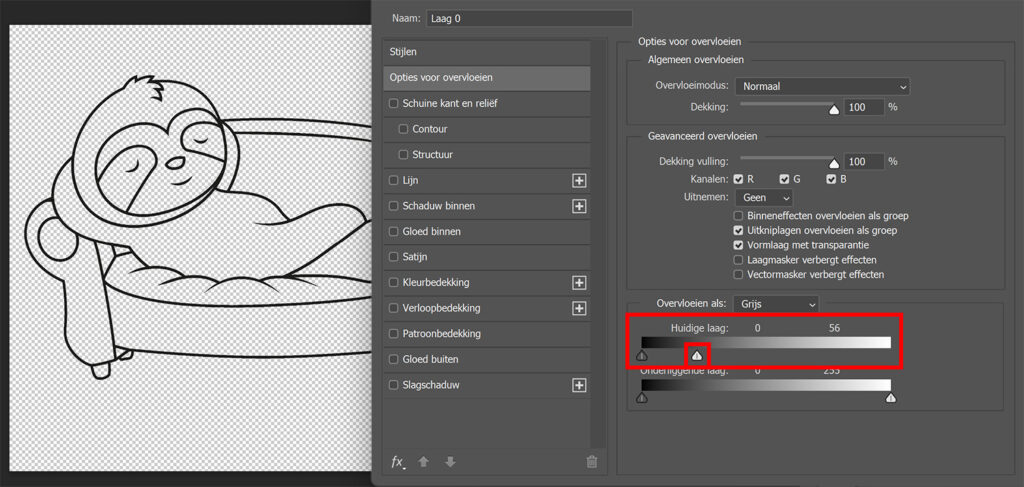
Task: Open the Overvloeien als dropdown set to Grijs
Action: point(776,303)
